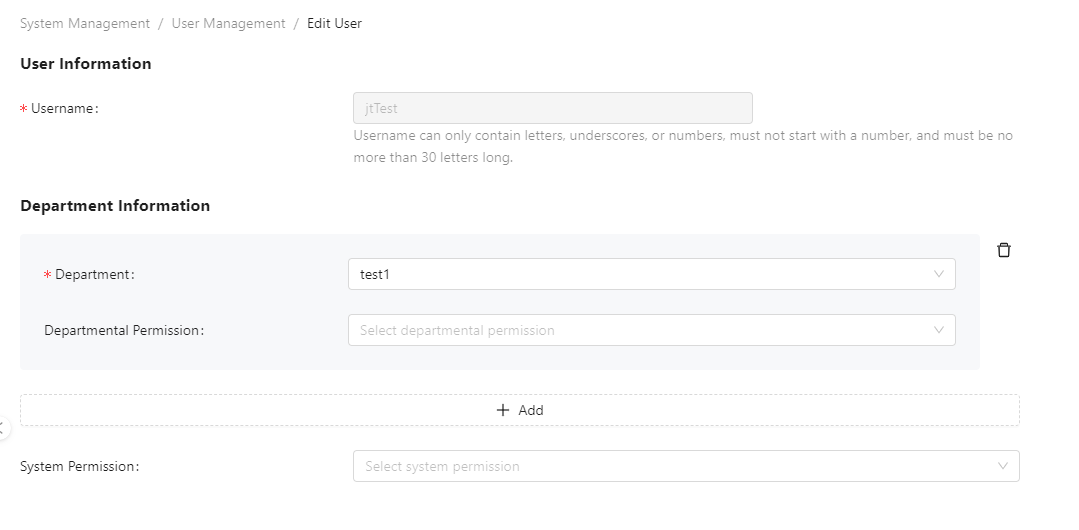This screenshot has width=1079, height=530.
Task: Click the User Information section heading
Action: coord(86,64)
